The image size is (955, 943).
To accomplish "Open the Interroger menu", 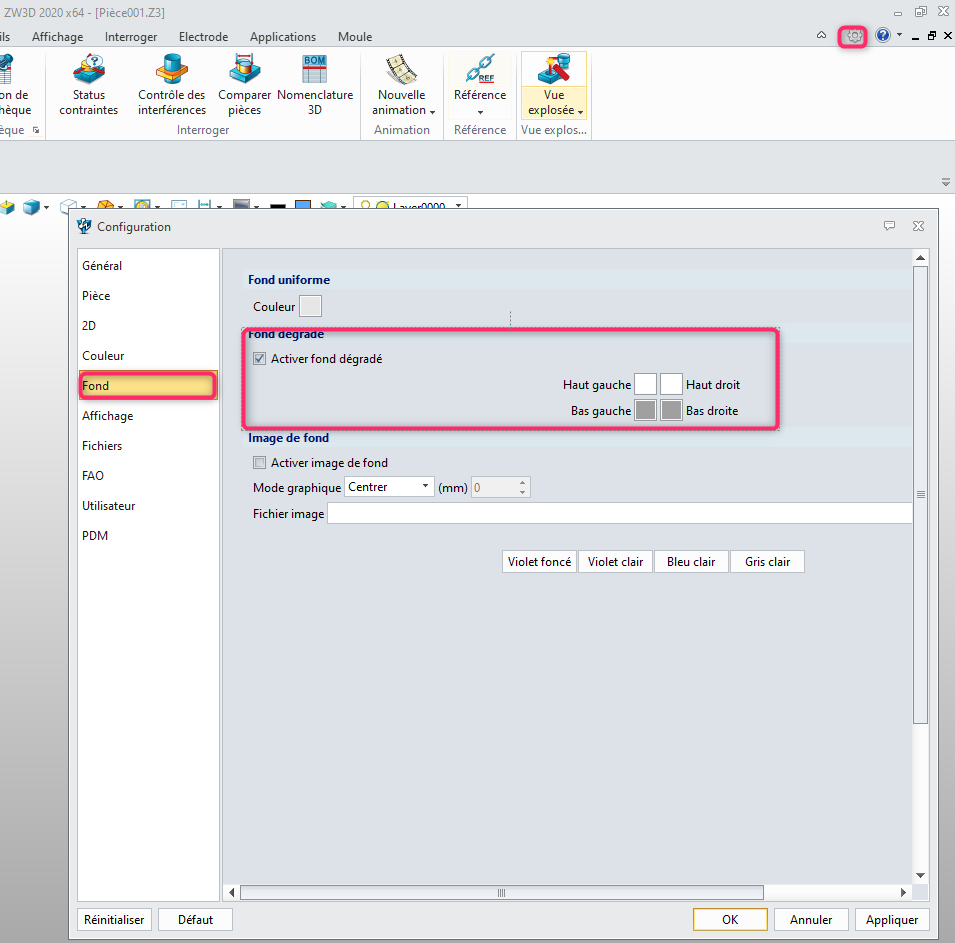I will coord(131,37).
